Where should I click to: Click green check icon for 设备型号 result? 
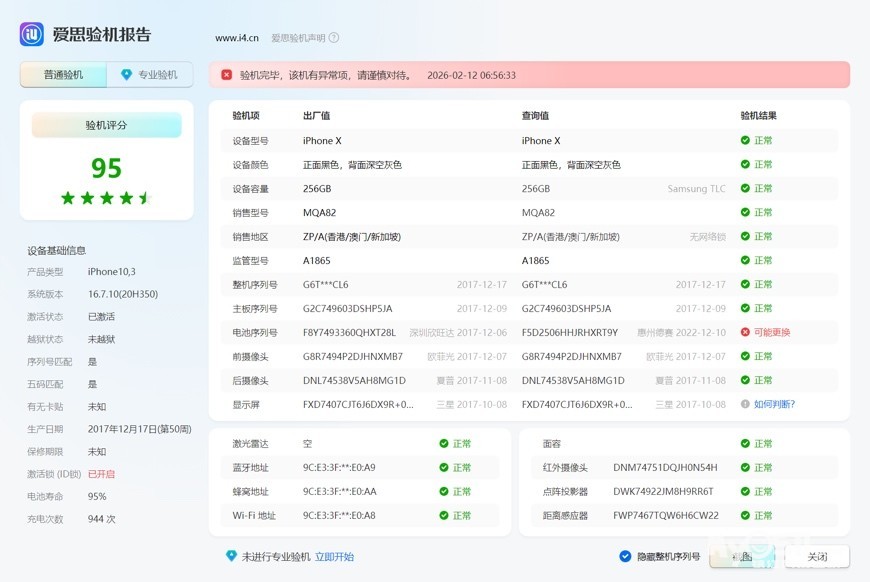click(745, 140)
